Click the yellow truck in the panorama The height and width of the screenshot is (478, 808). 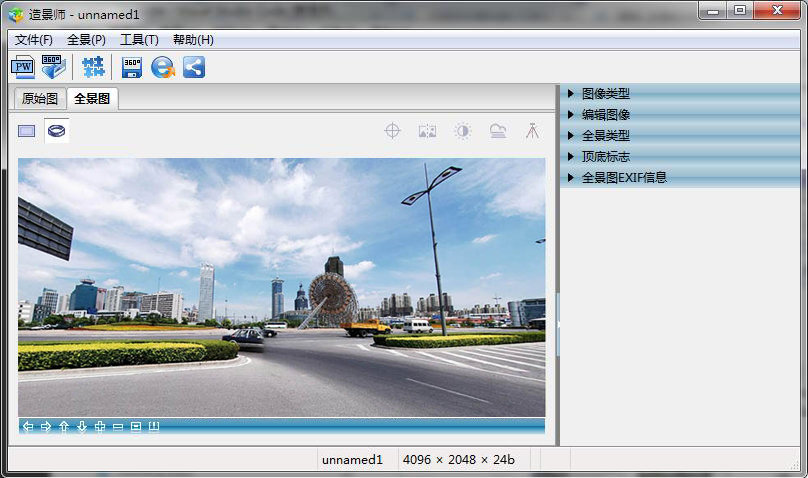[x=366, y=327]
